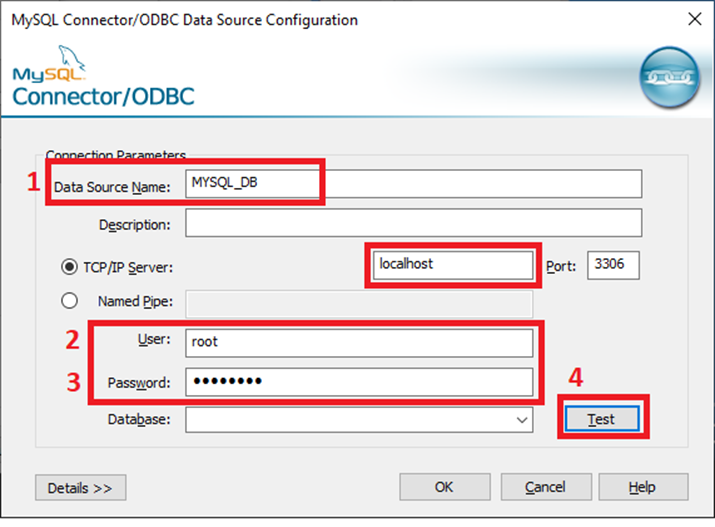The height and width of the screenshot is (527, 715).
Task: Click the Test connection button
Action: (x=602, y=418)
